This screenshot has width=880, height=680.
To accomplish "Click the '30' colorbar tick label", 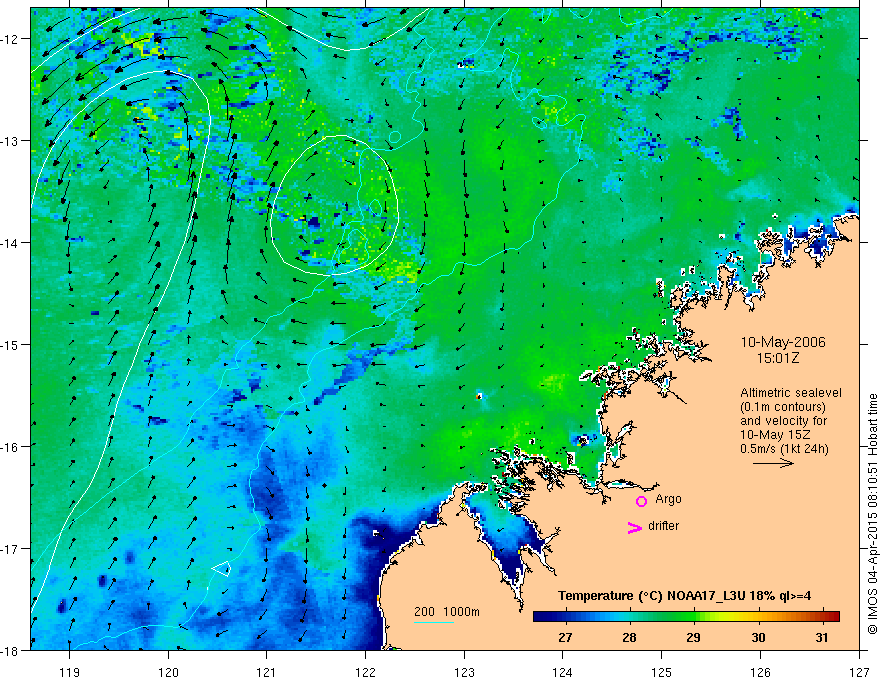I will 758,637.
